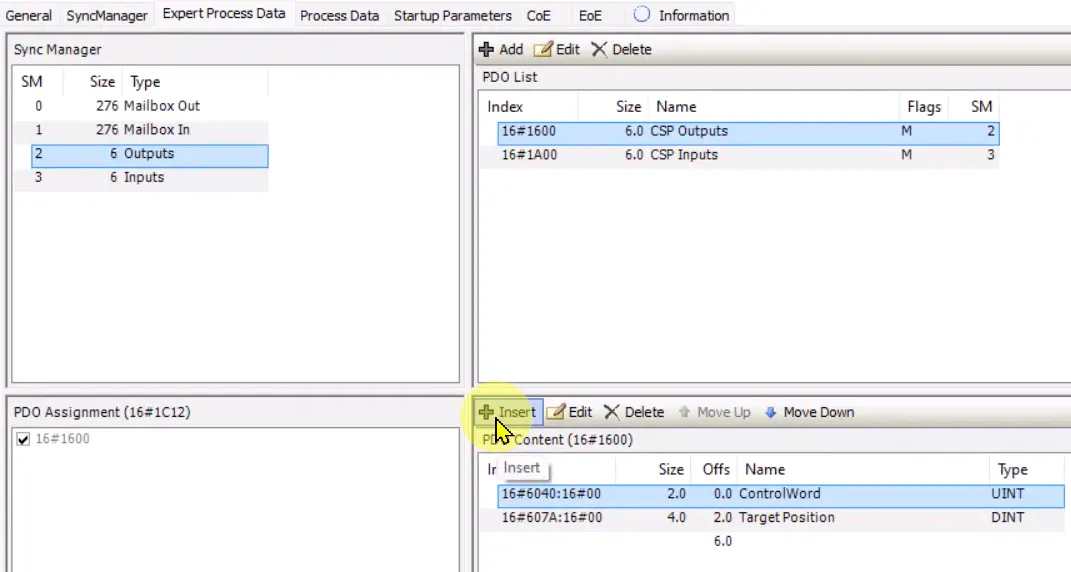The image size is (1071, 572).
Task: Select the CSP Inputs PDO row
Action: 749,155
